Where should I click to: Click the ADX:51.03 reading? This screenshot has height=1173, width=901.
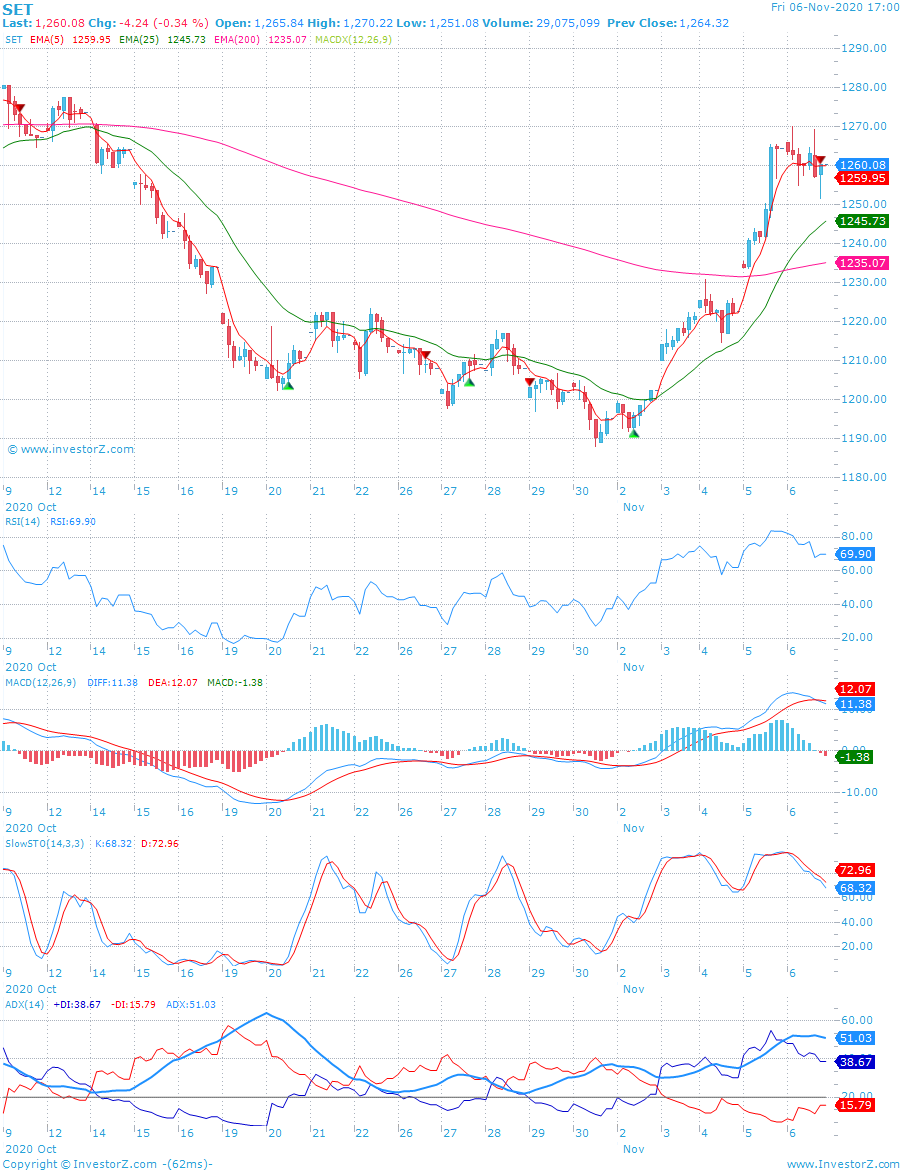pos(190,1004)
